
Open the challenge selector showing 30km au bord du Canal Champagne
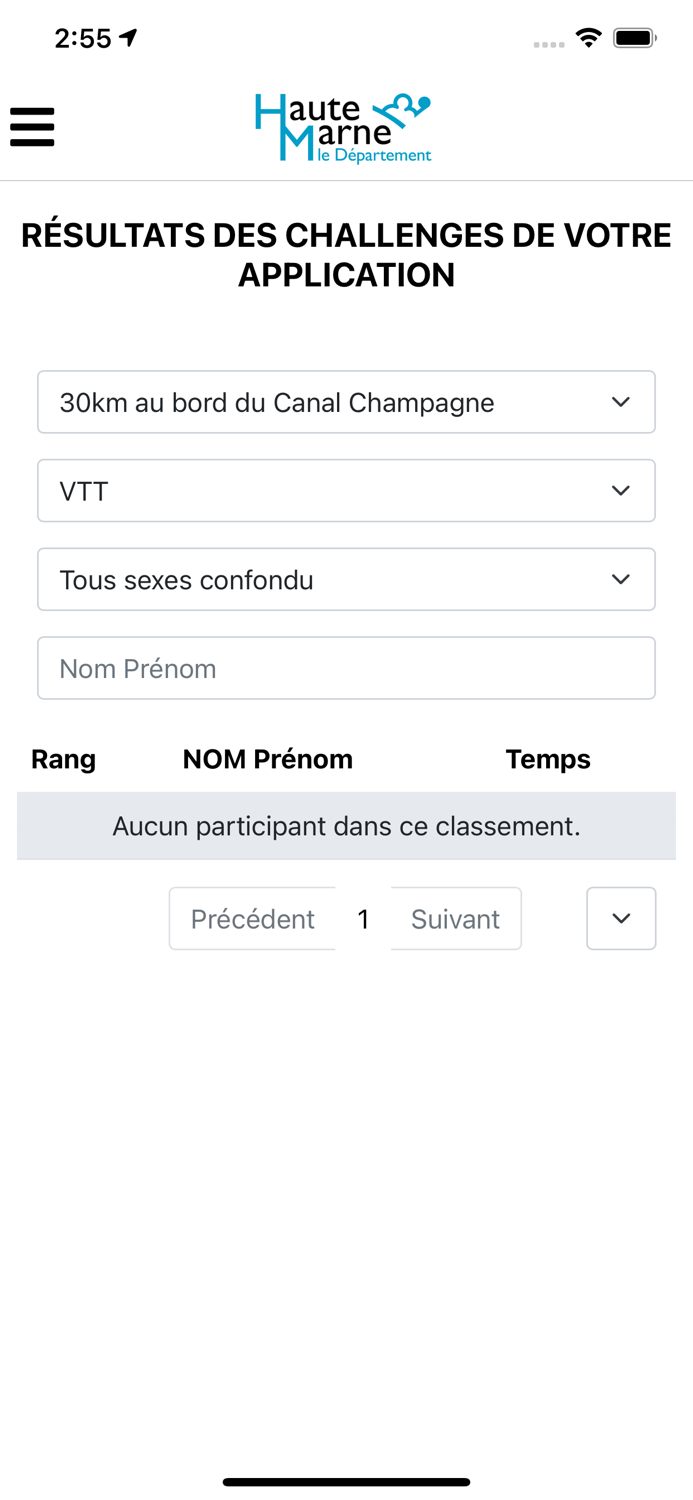click(346, 402)
